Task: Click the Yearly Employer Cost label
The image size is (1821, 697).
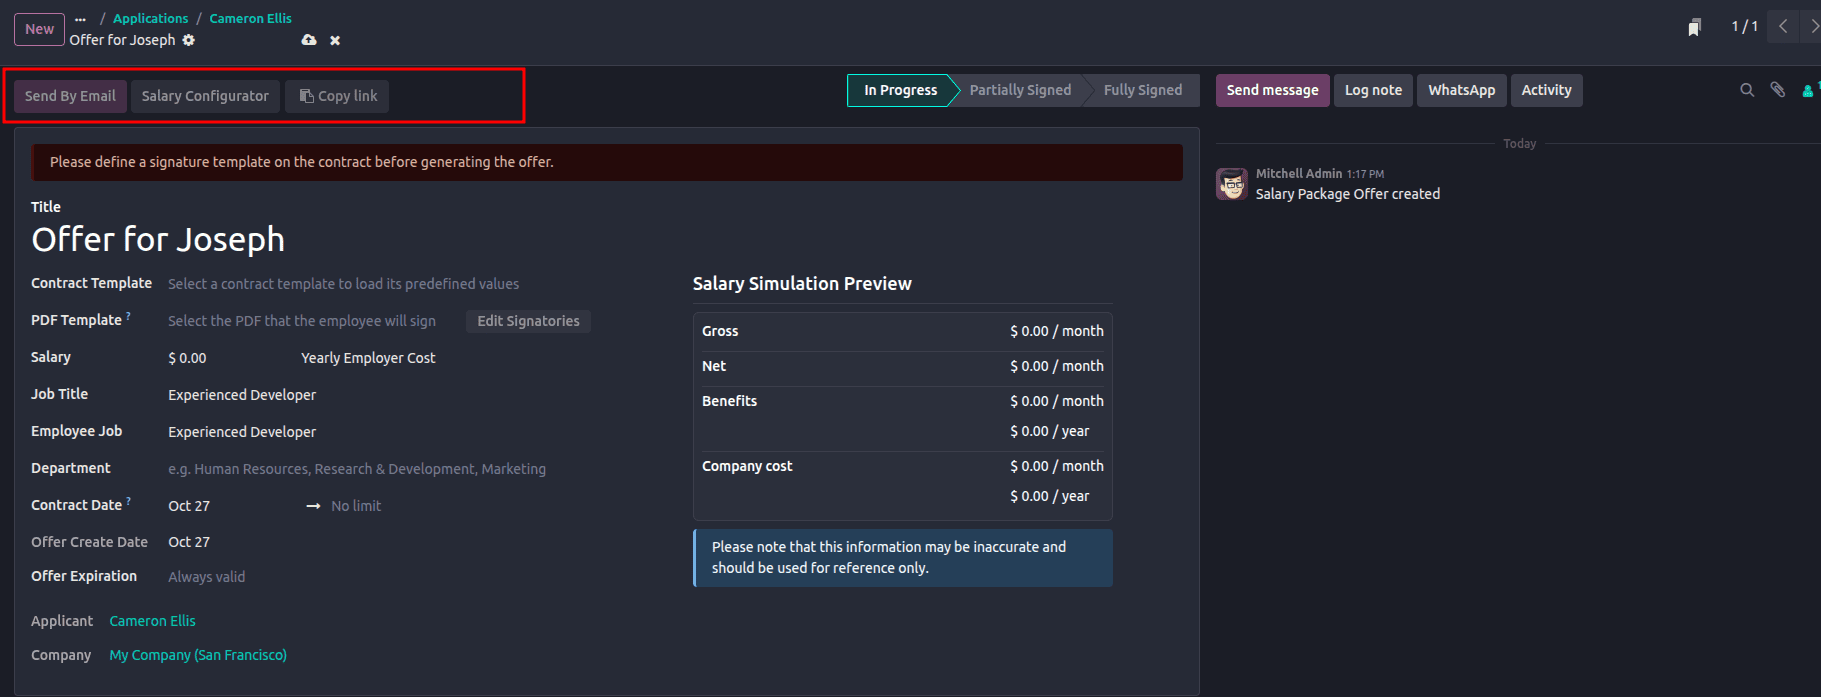Action: click(x=368, y=358)
